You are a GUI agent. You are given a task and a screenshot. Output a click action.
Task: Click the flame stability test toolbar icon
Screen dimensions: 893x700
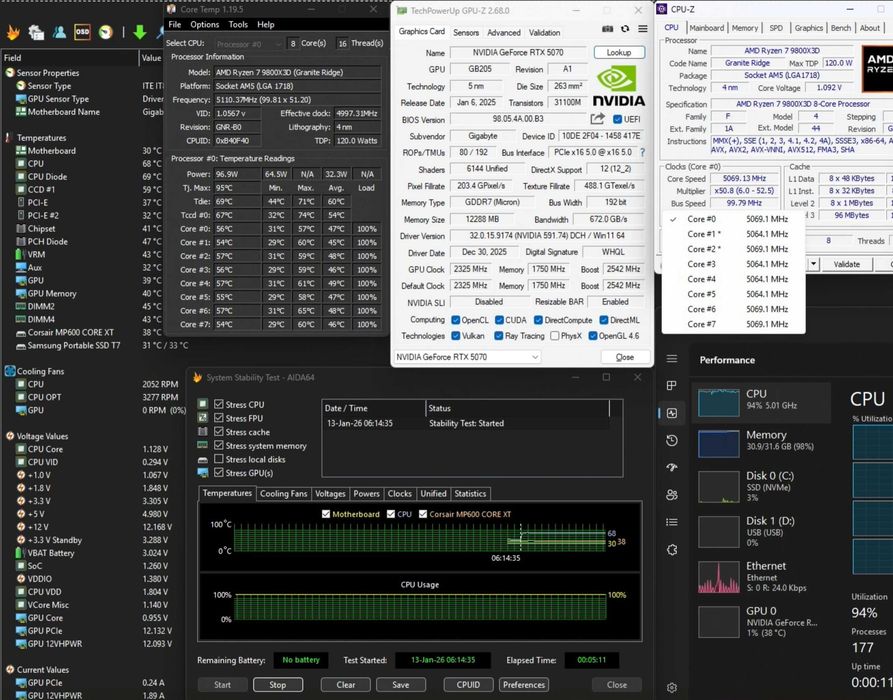[13, 32]
